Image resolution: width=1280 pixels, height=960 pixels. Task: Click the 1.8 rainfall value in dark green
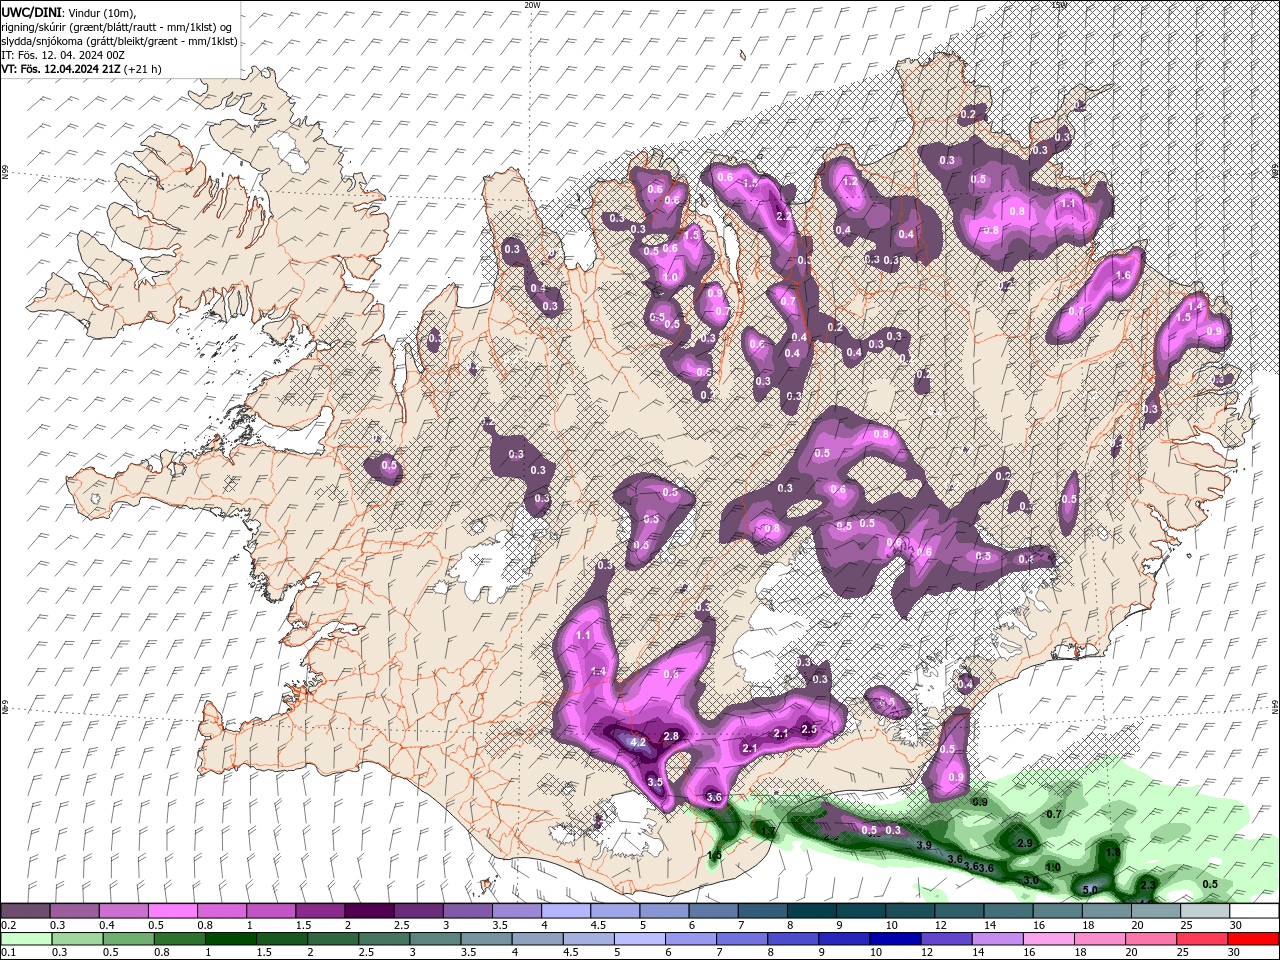(x=1113, y=853)
